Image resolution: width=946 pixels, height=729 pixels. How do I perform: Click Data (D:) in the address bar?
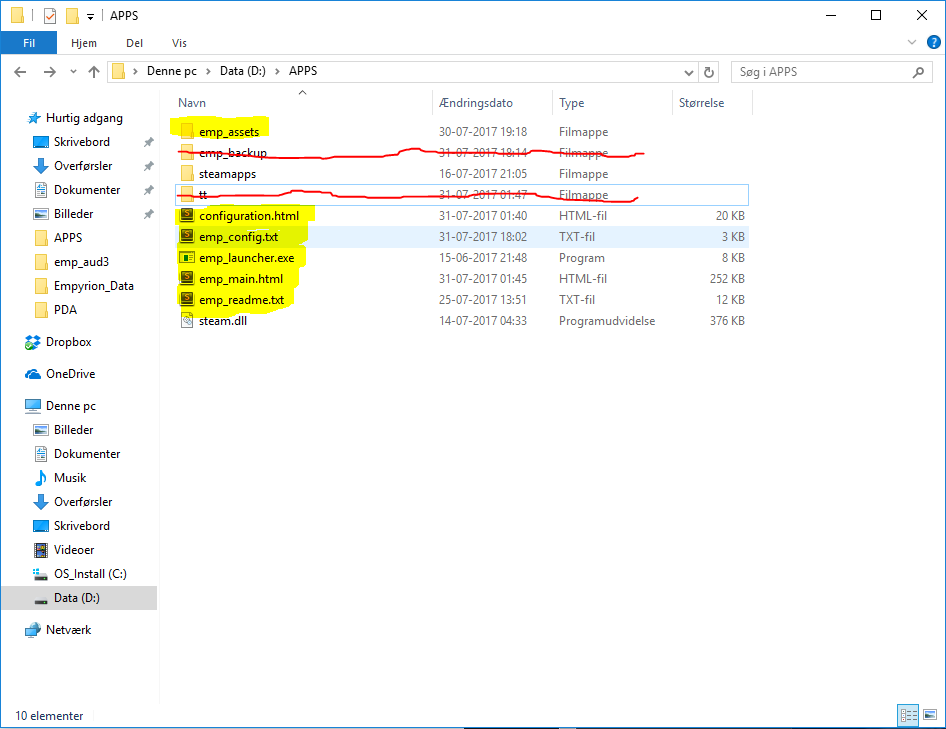tap(243, 71)
